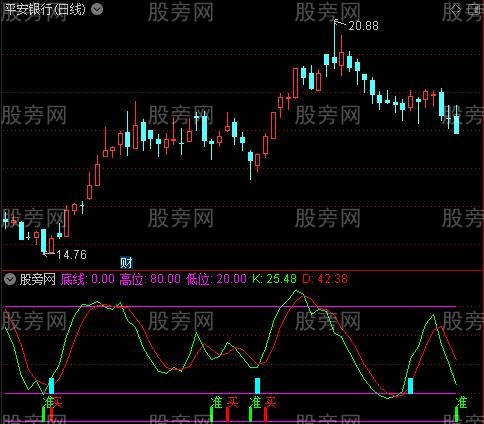Click the D: 42.38 value
The width and height of the screenshot is (484, 424).
325,279
